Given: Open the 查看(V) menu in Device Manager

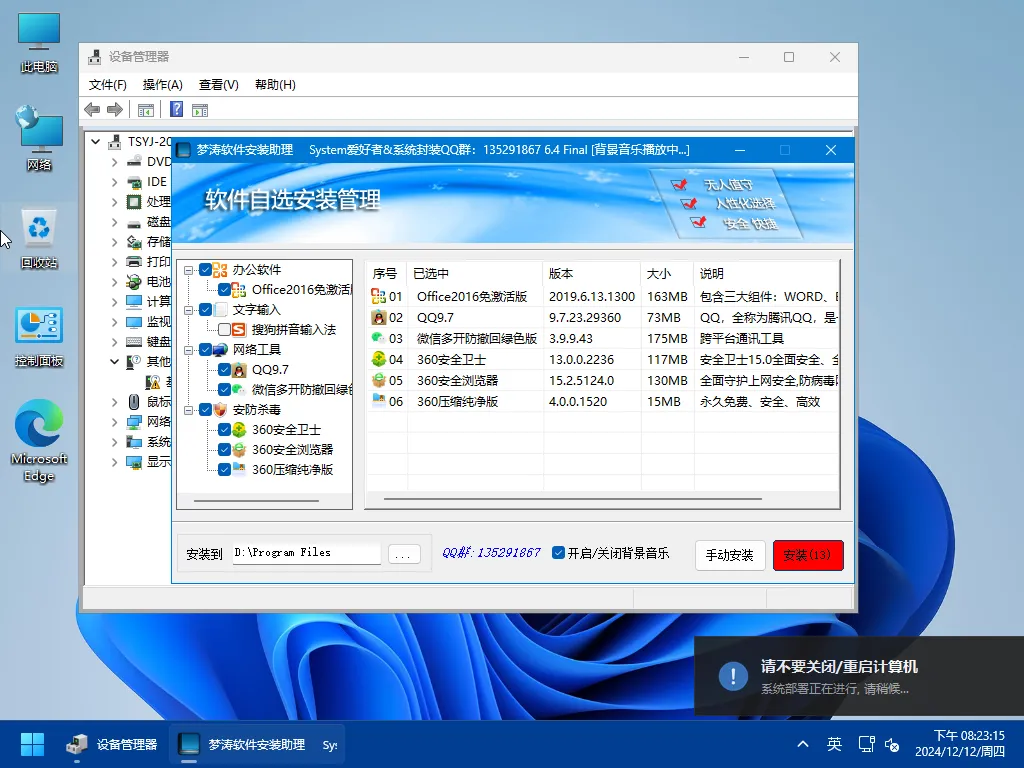Looking at the screenshot, I should [x=216, y=84].
